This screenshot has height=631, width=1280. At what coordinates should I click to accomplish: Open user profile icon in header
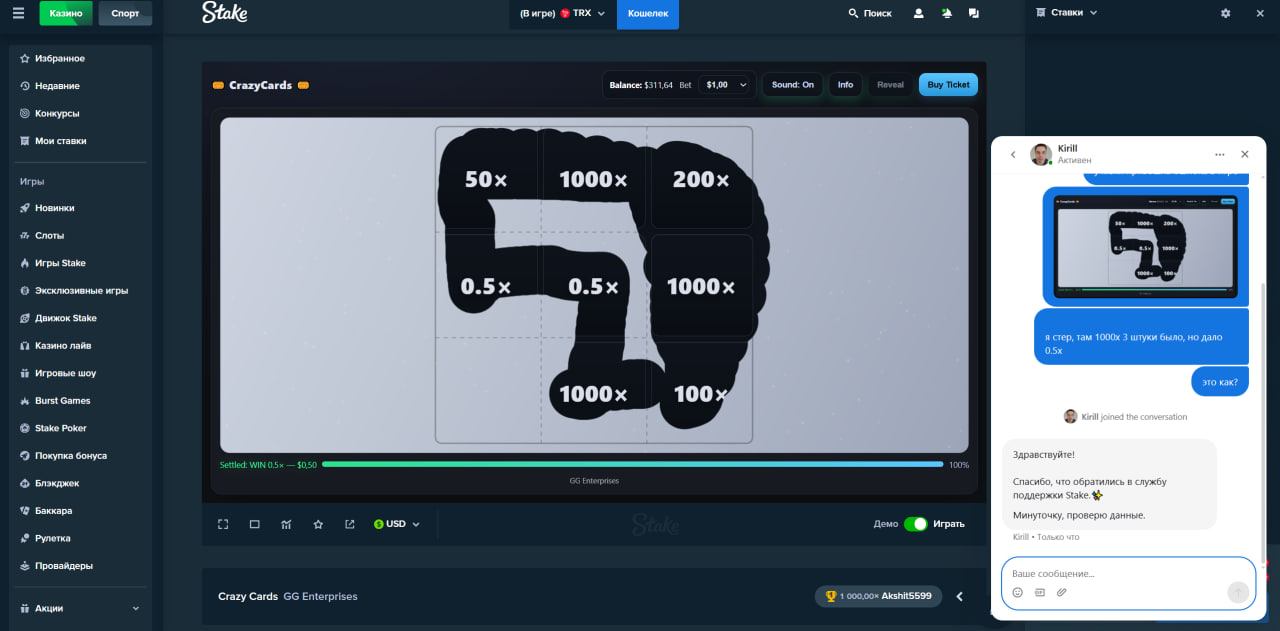coord(918,14)
